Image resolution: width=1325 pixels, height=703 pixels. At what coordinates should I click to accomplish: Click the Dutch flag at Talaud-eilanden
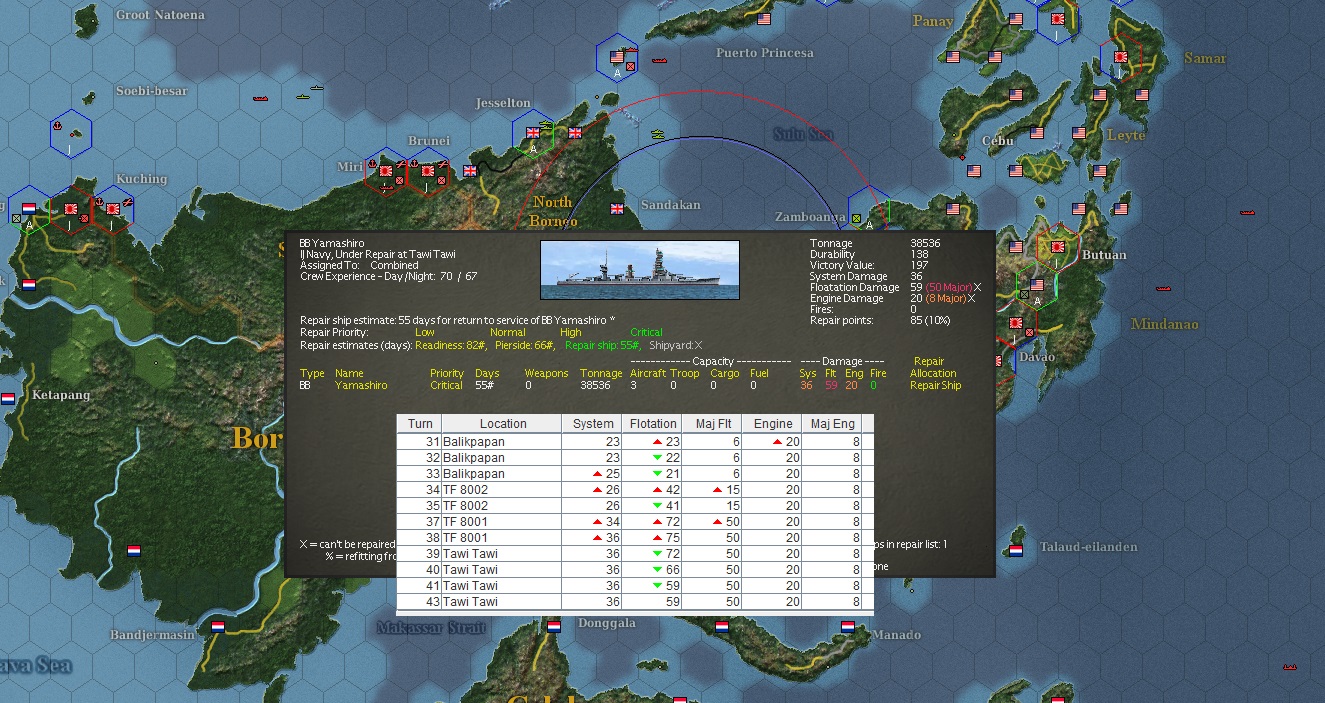tap(1016, 550)
